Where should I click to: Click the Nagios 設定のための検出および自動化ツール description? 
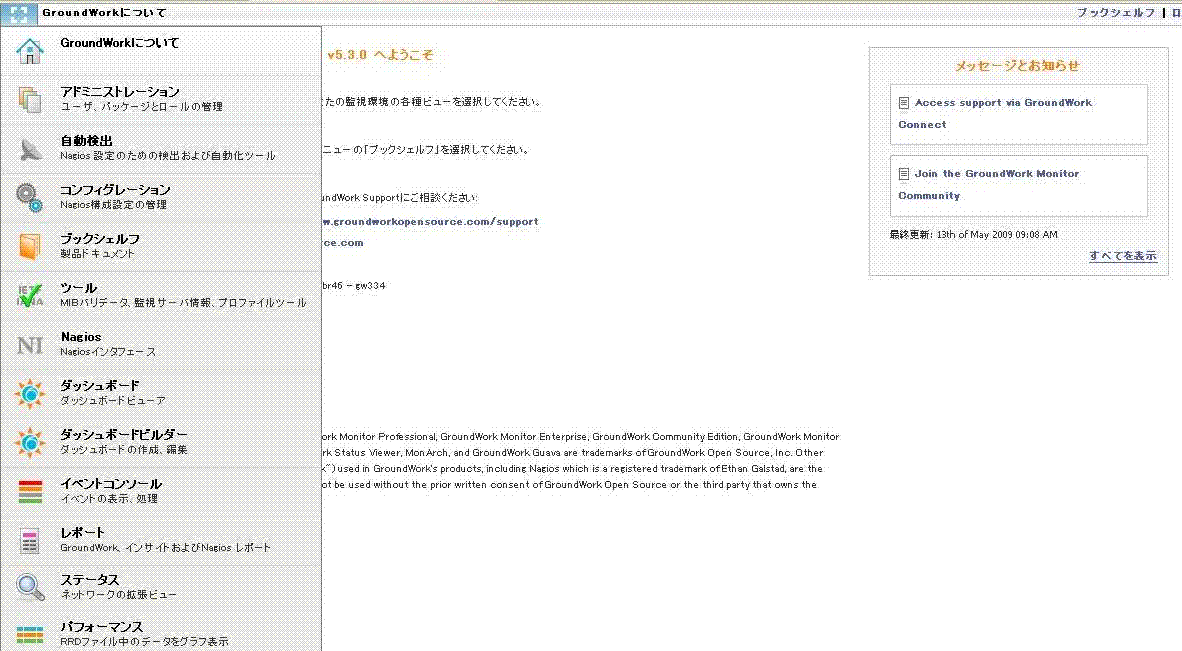(x=168, y=156)
